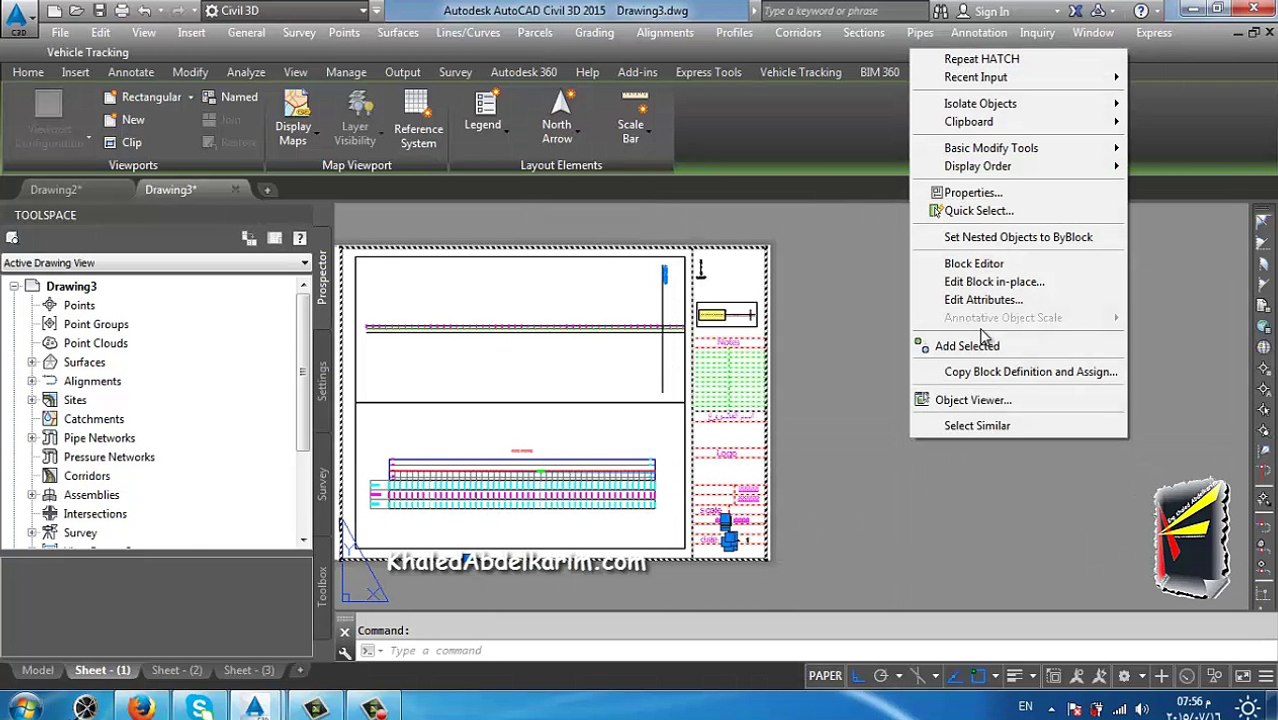
Task: Click the Points tree icon
Action: pyautogui.click(x=50, y=305)
